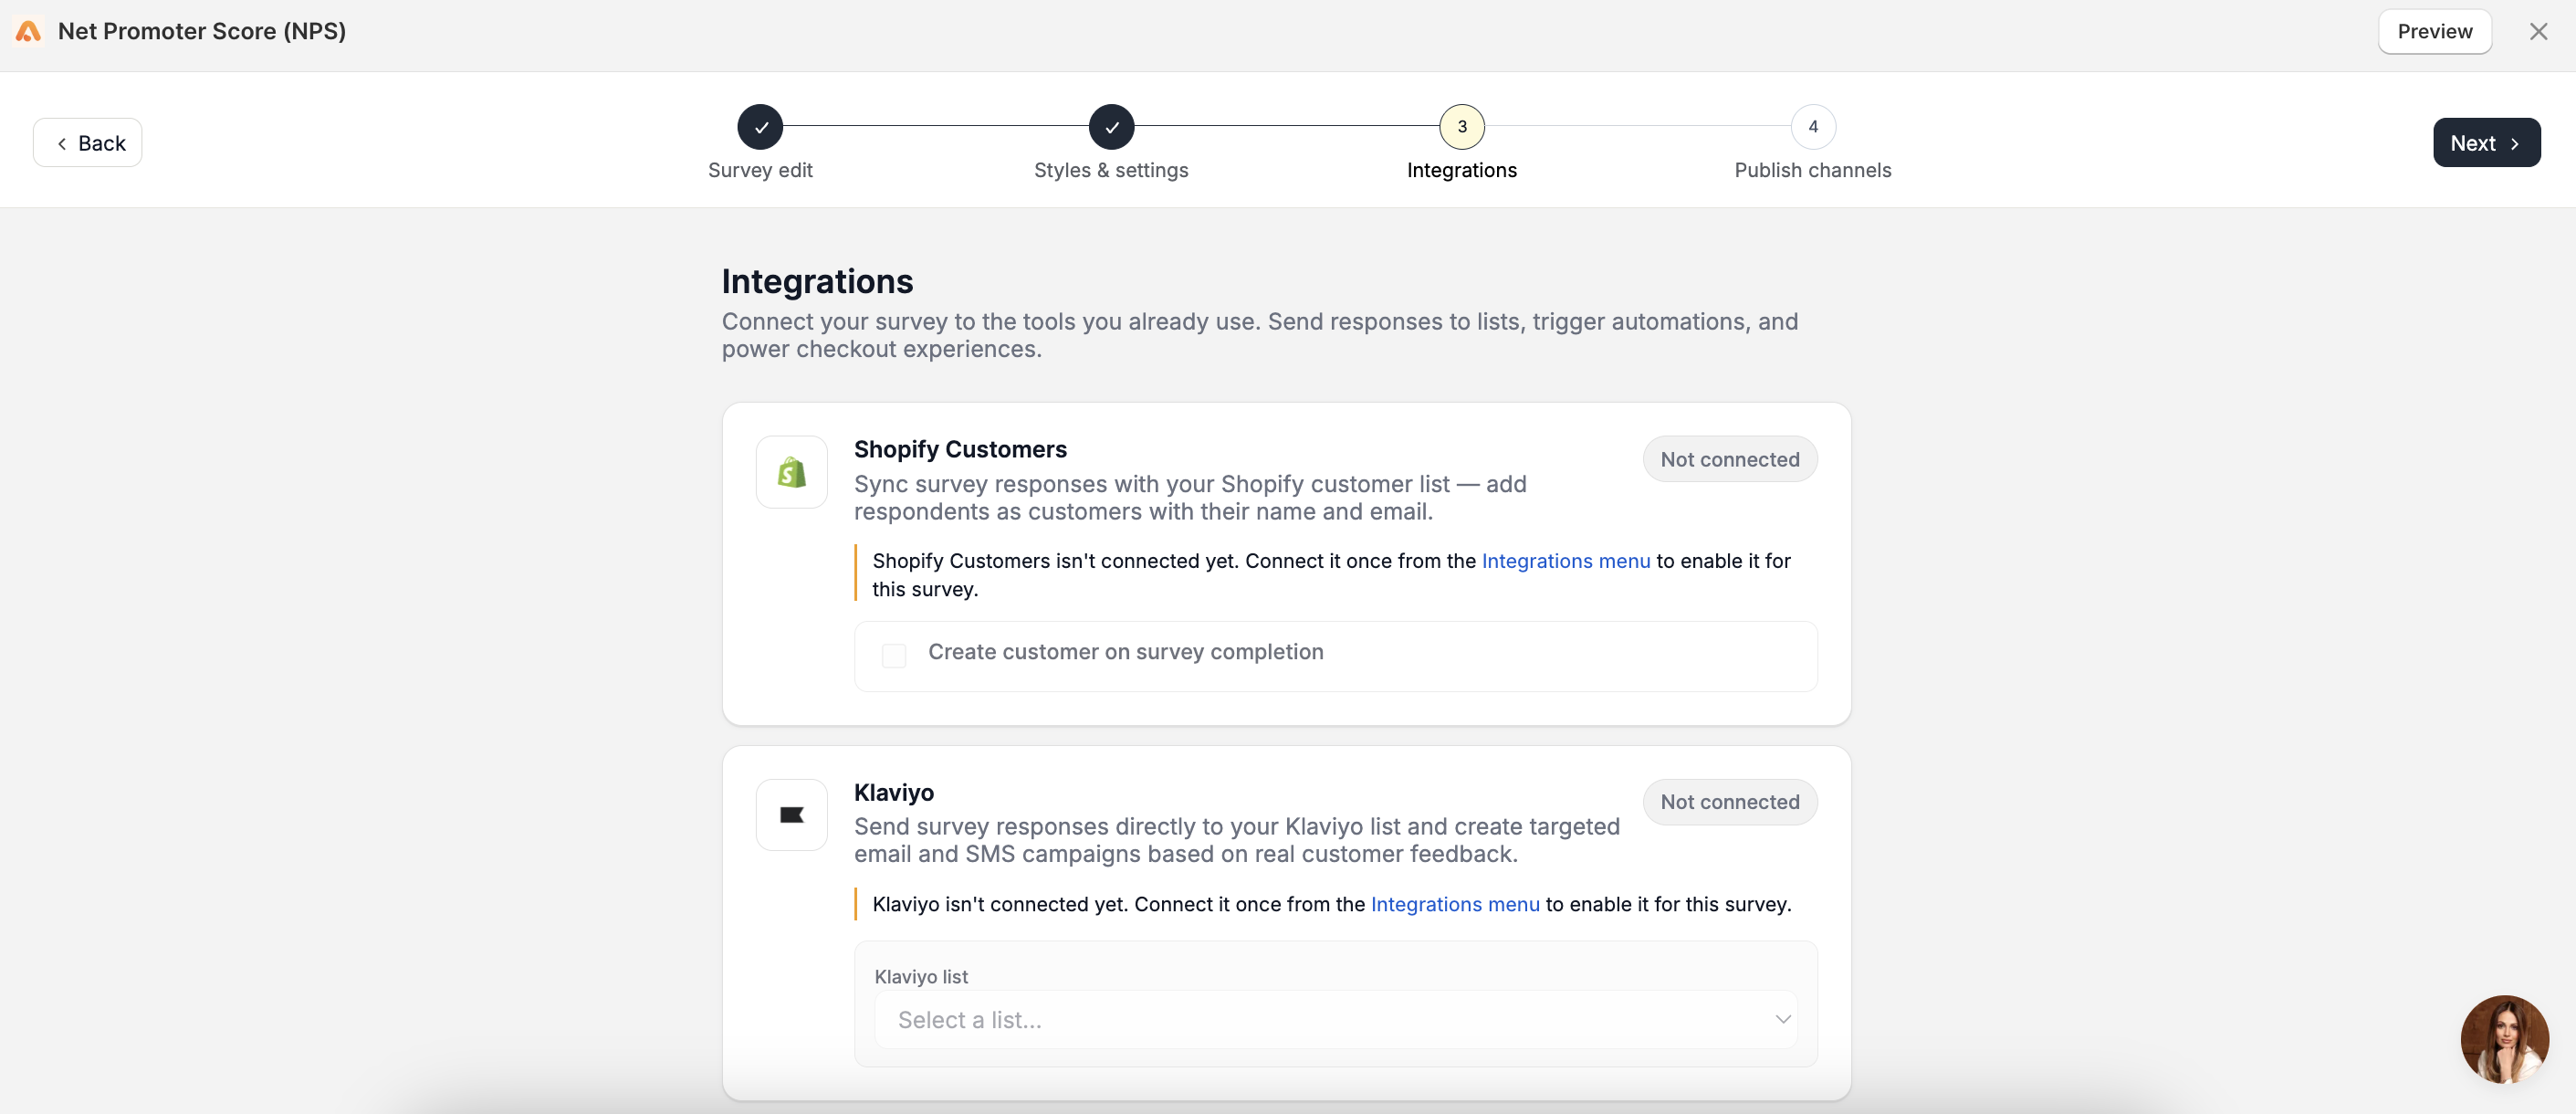This screenshot has height=1114, width=2576.
Task: Enable Create customer on survey completion checkbox
Action: pos(894,655)
